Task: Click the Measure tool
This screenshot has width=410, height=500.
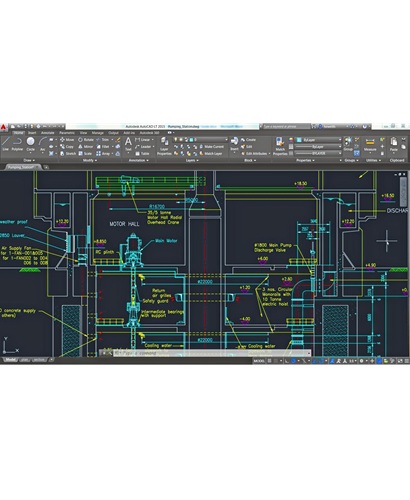Action: [370, 145]
